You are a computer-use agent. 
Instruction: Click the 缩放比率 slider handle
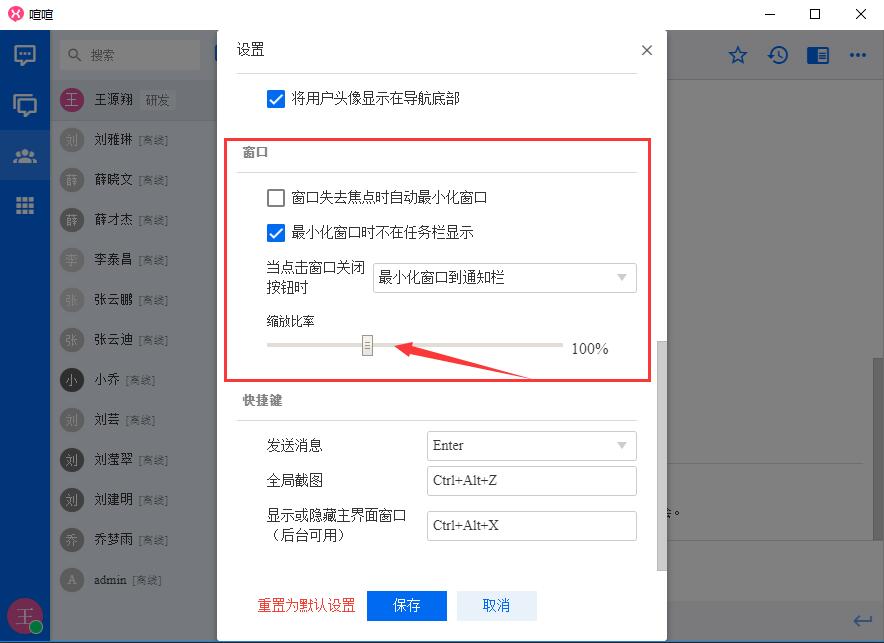pos(367,346)
